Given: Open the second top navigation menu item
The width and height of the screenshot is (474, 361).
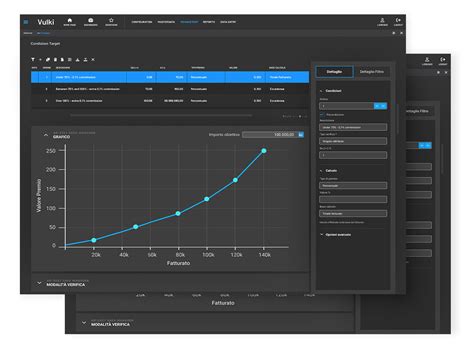Looking at the screenshot, I should point(166,22).
